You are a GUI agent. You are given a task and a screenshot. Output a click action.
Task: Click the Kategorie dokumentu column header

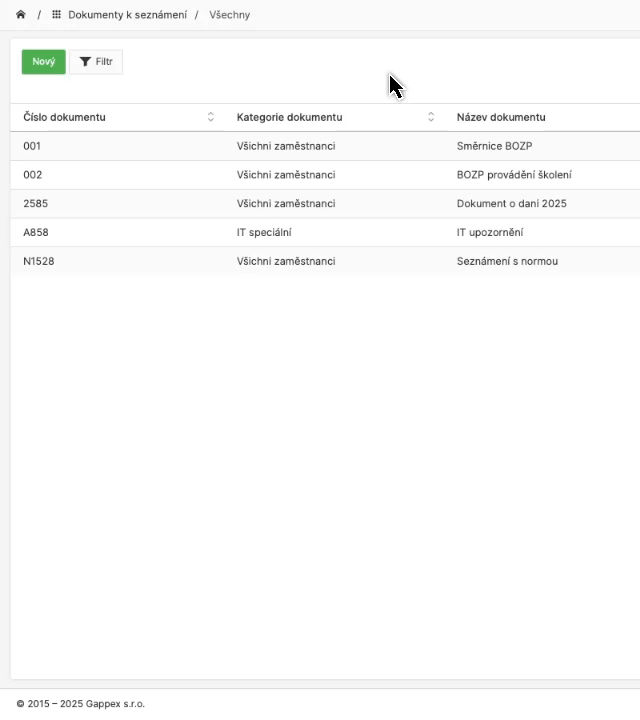tap(289, 117)
